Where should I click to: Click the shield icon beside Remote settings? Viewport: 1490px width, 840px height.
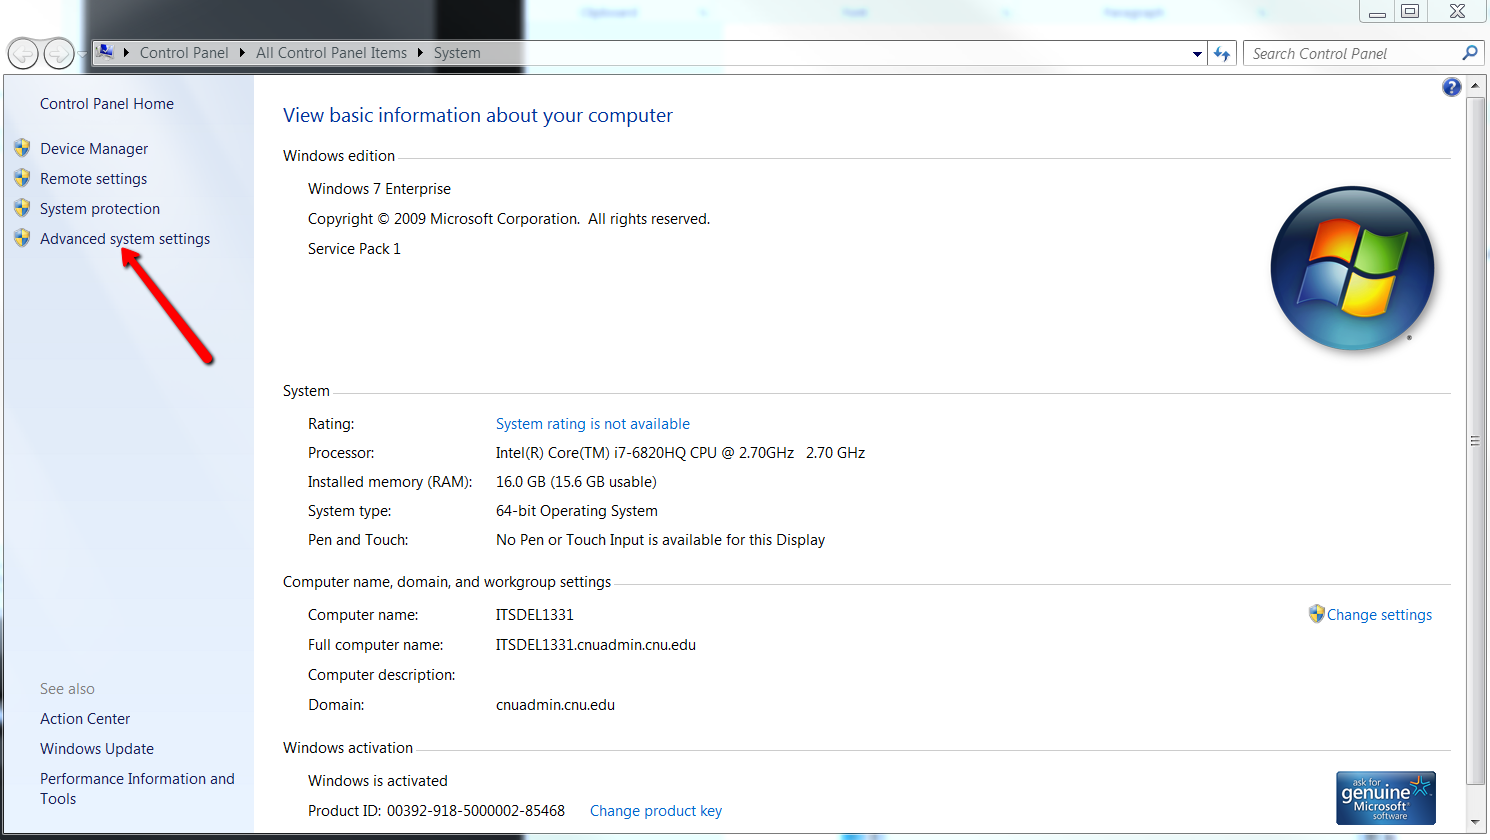coord(22,178)
